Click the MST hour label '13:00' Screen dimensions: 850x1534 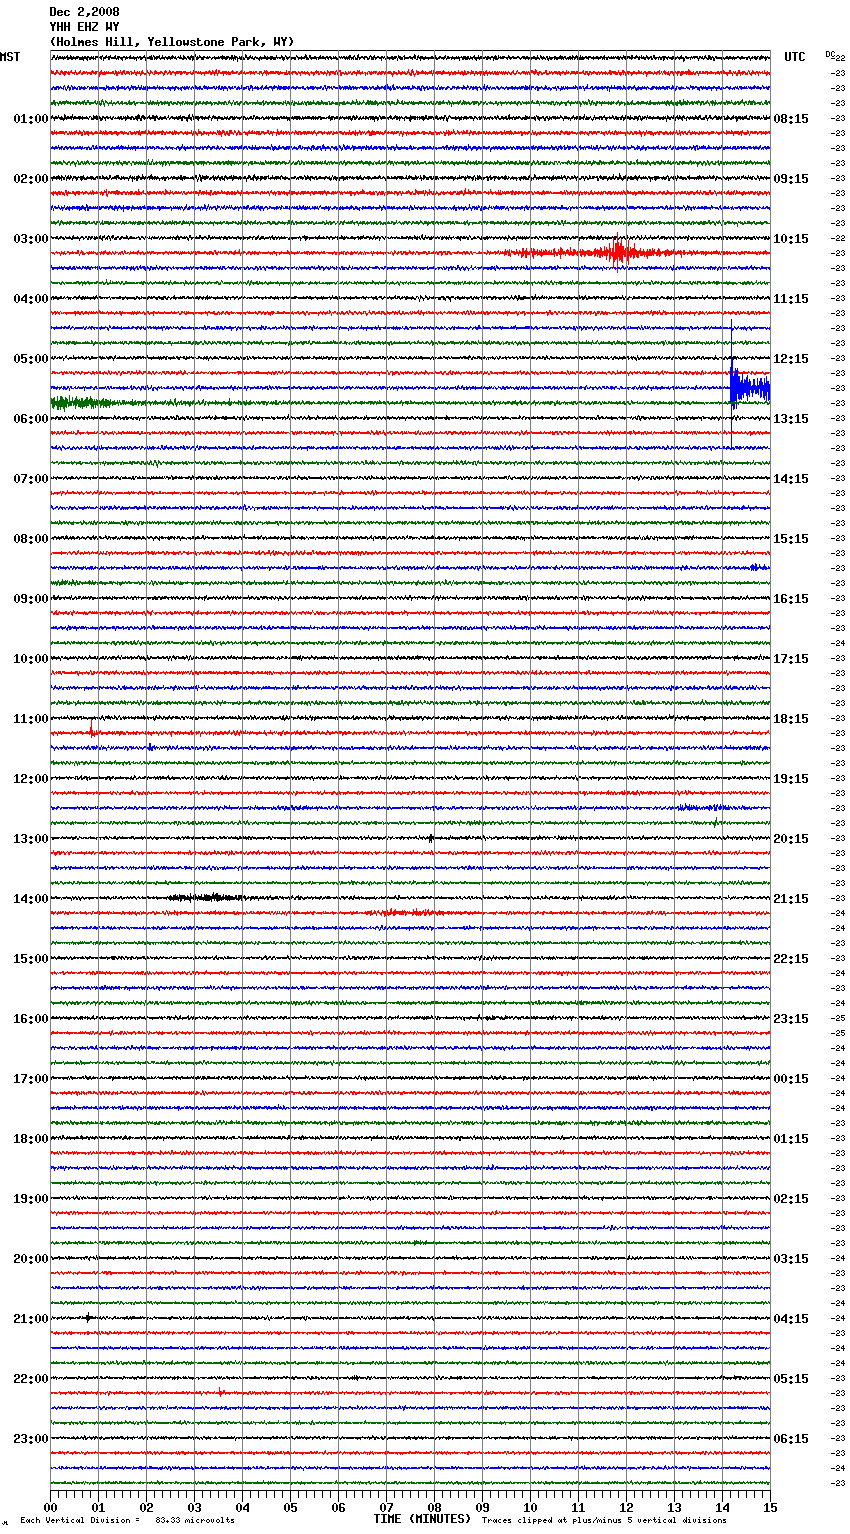point(31,839)
